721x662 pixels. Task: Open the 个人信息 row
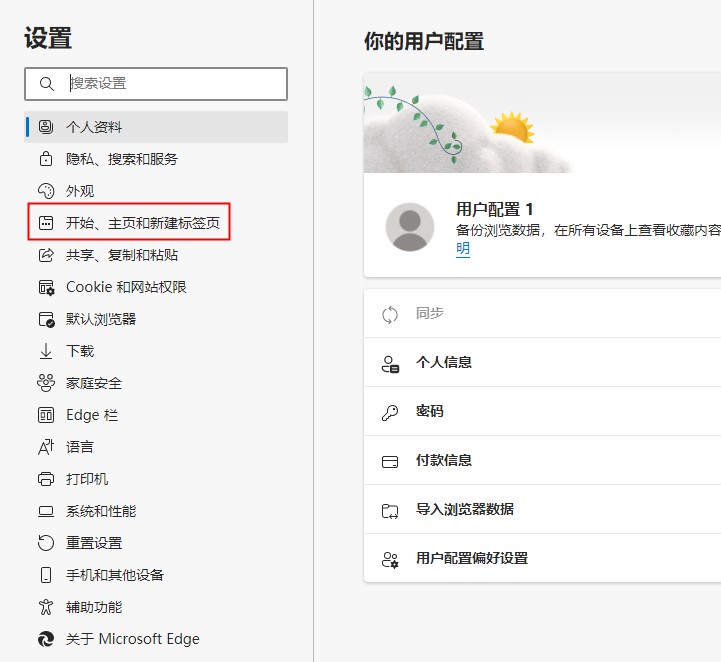[x=542, y=362]
